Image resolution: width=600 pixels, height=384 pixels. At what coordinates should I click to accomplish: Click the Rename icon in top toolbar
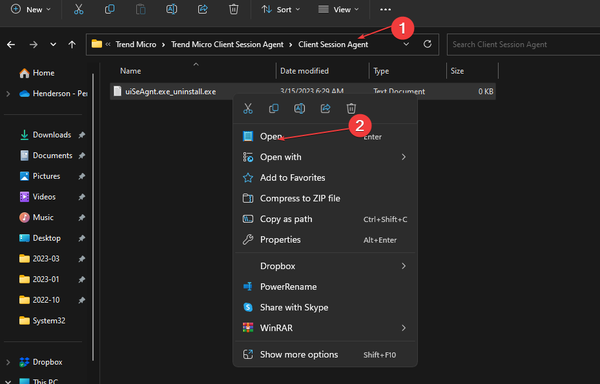coord(171,10)
